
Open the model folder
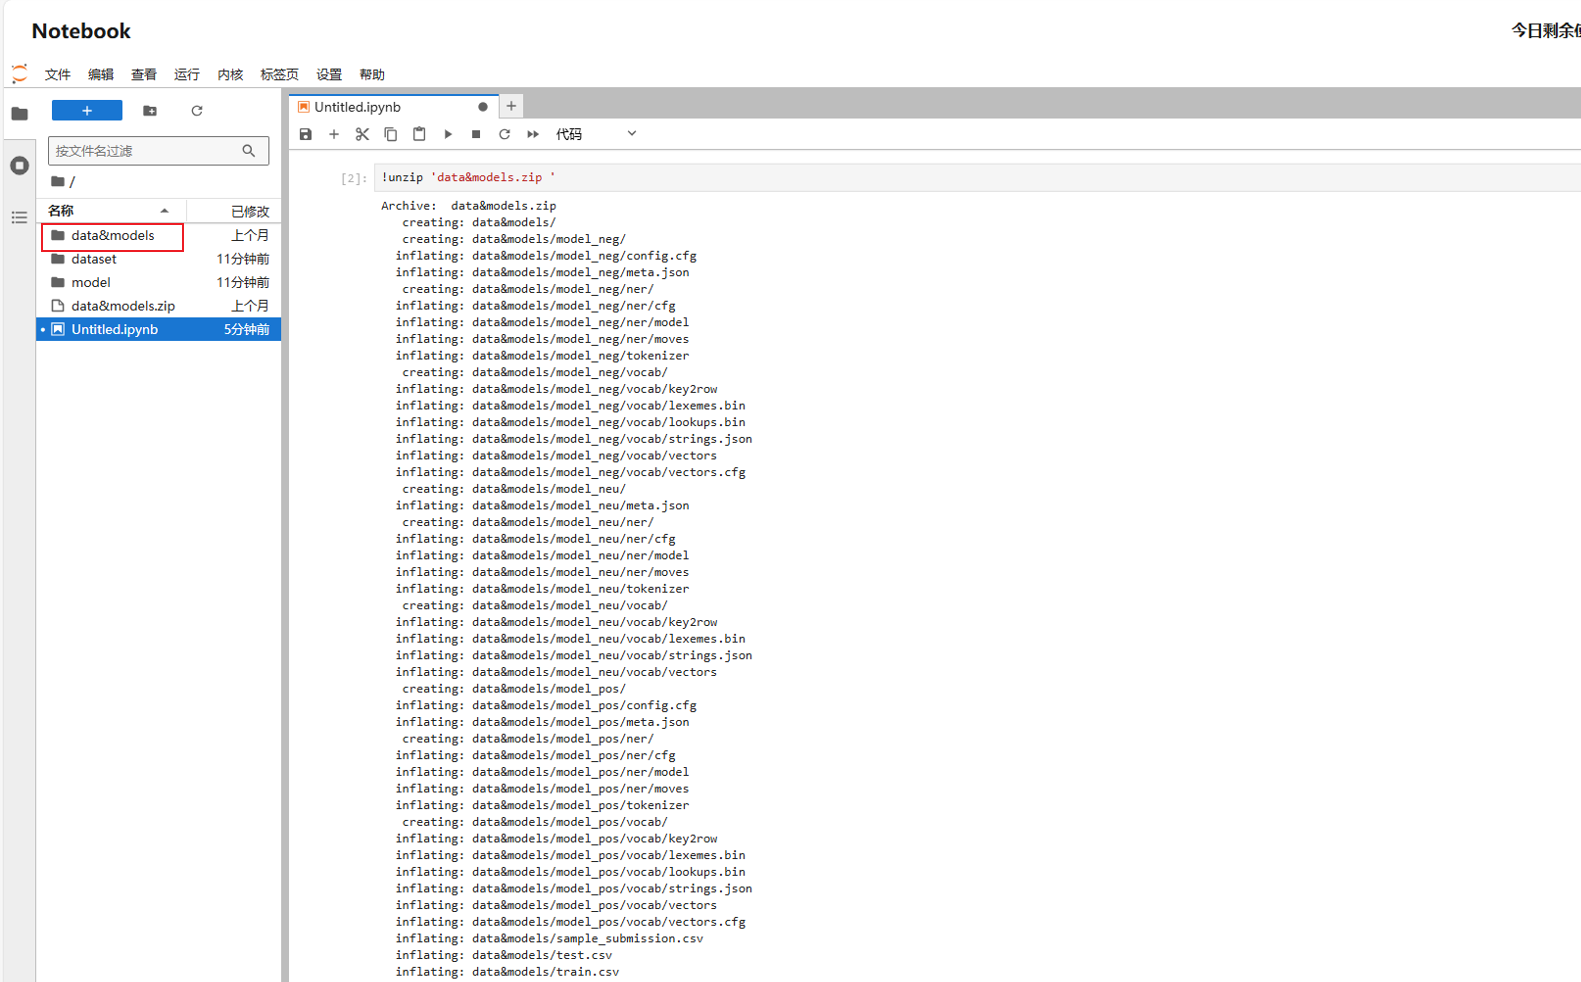158,282
